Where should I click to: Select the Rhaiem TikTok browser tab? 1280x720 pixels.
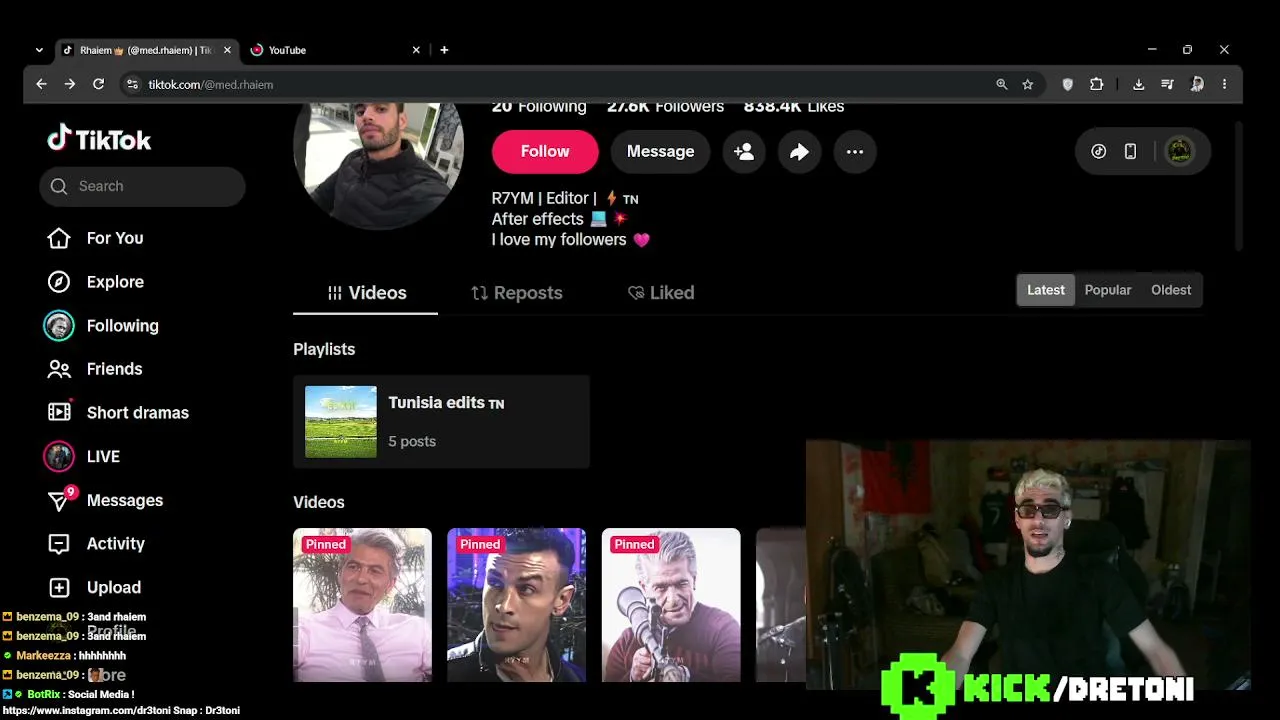coord(147,50)
